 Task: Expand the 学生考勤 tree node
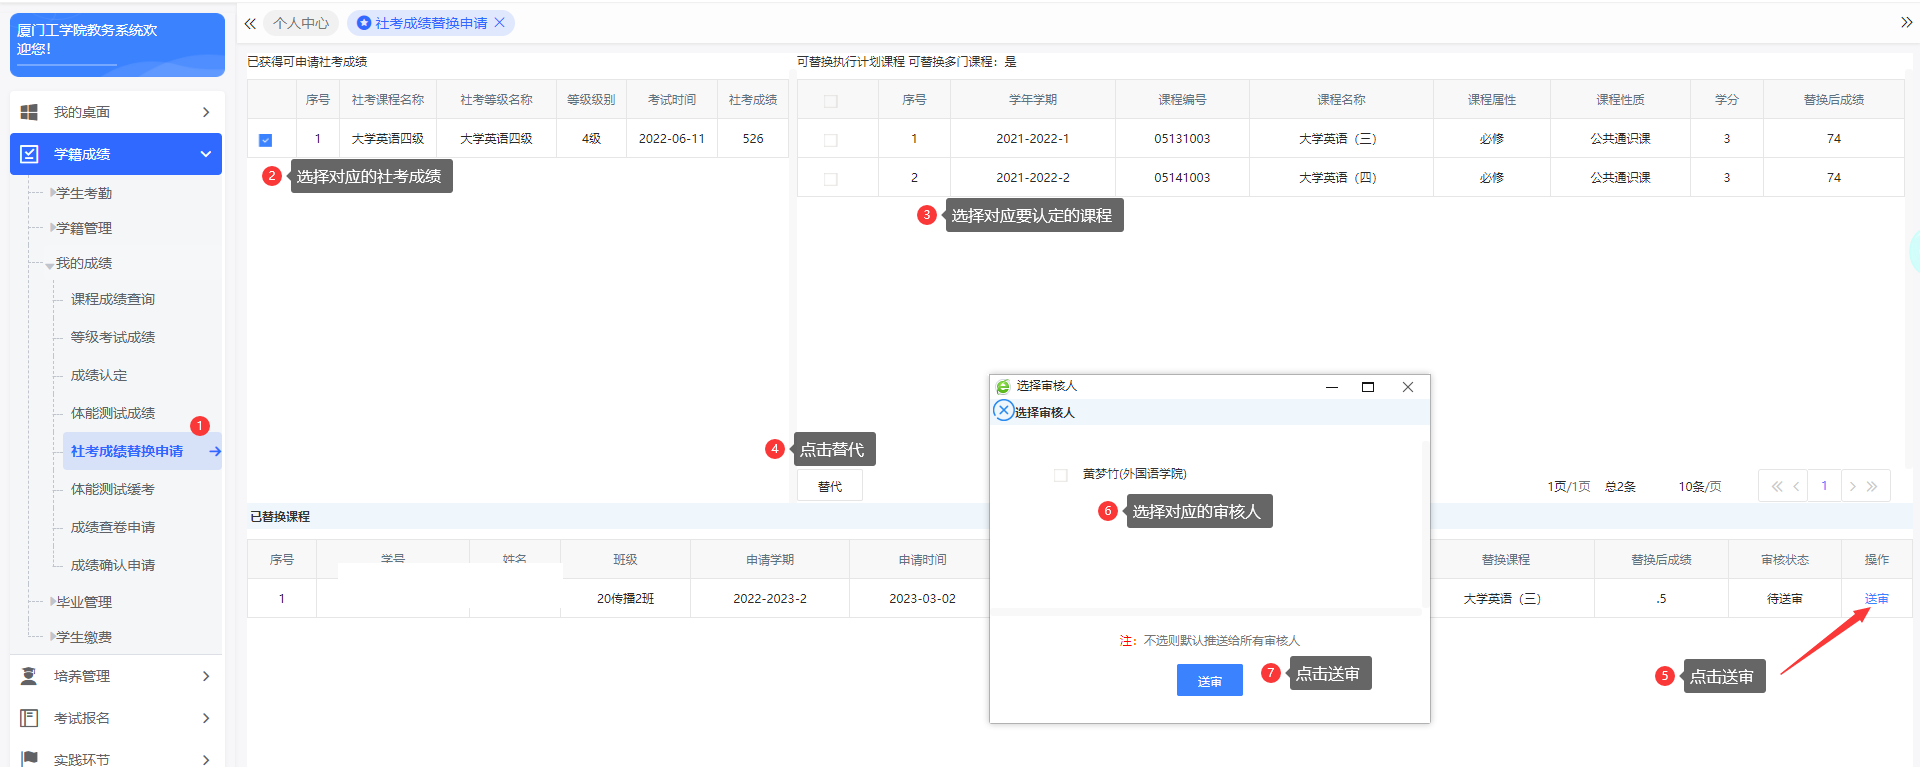(52, 193)
